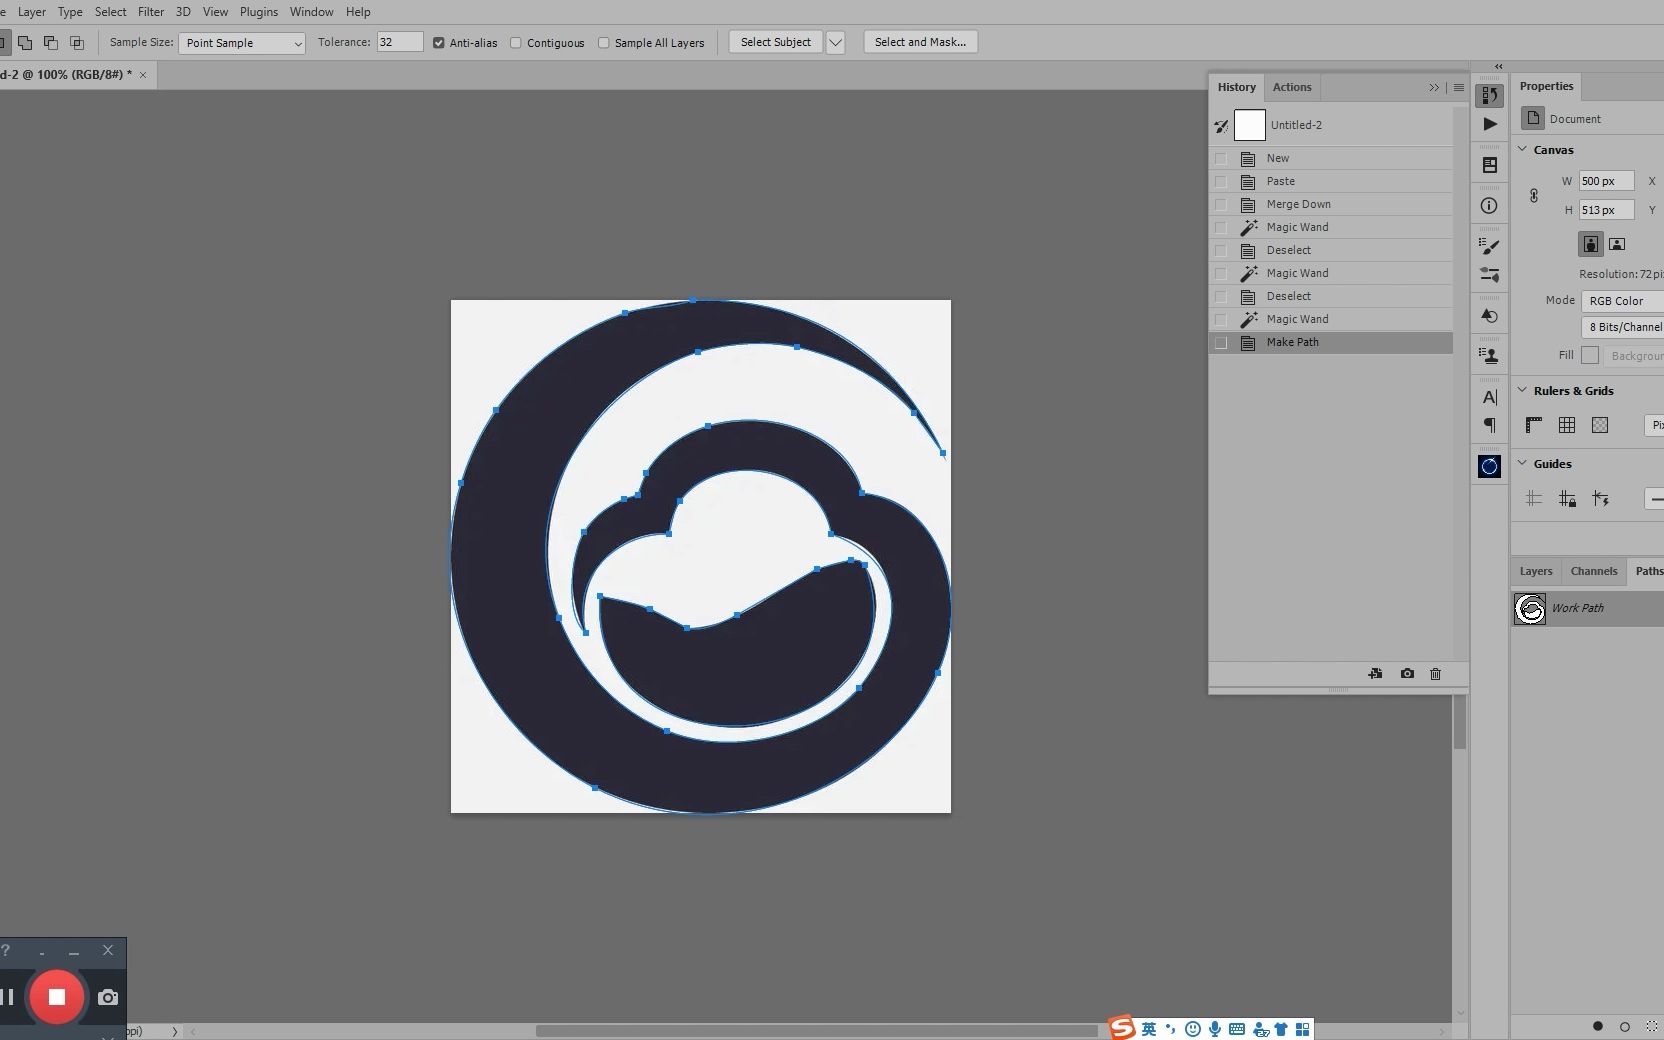This screenshot has width=1664, height=1040.
Task: Click Add to selection icon in options bar
Action: [x=25, y=43]
